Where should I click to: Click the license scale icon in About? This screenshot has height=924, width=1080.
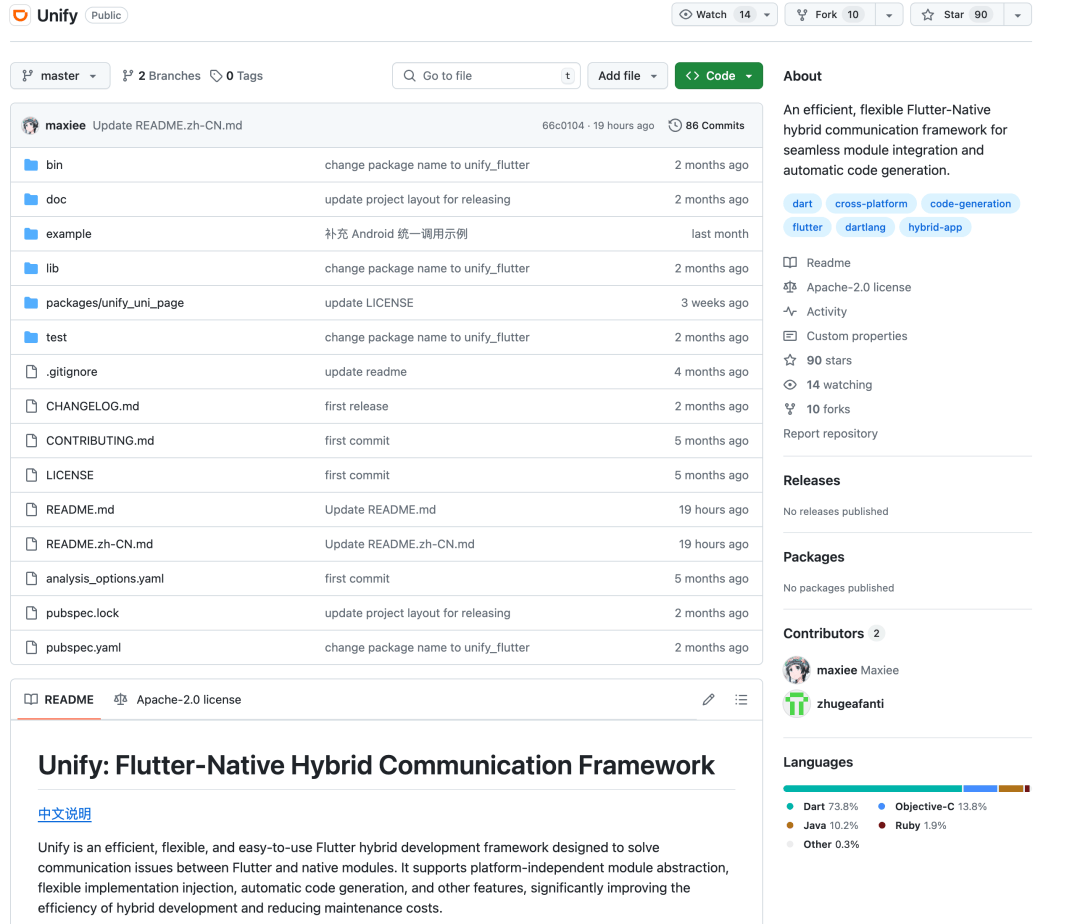[x=790, y=287]
